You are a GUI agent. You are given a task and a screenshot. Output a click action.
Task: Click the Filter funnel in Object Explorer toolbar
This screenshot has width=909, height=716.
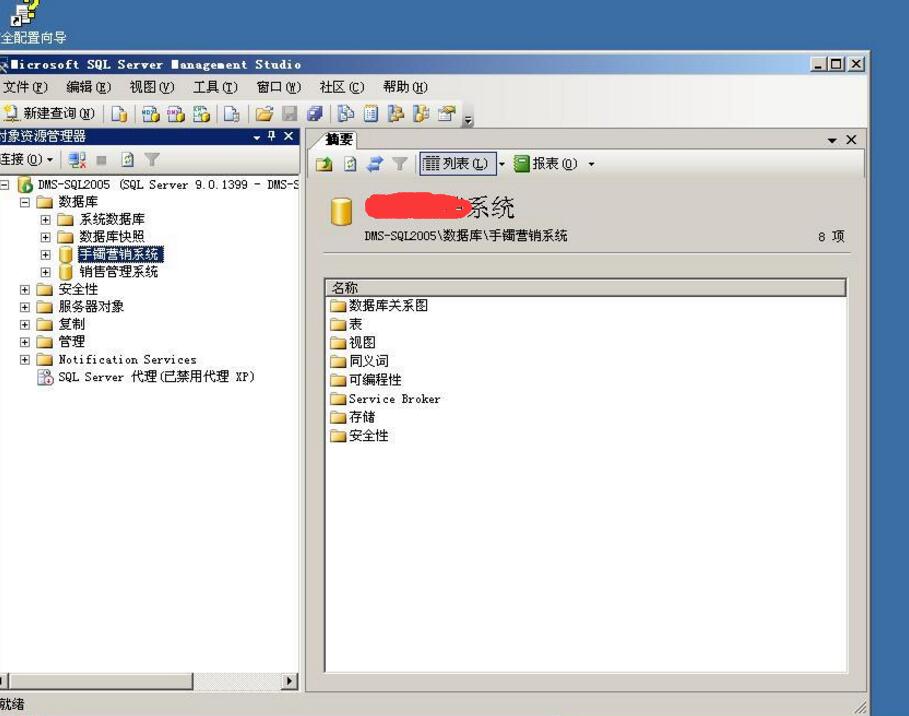[152, 160]
